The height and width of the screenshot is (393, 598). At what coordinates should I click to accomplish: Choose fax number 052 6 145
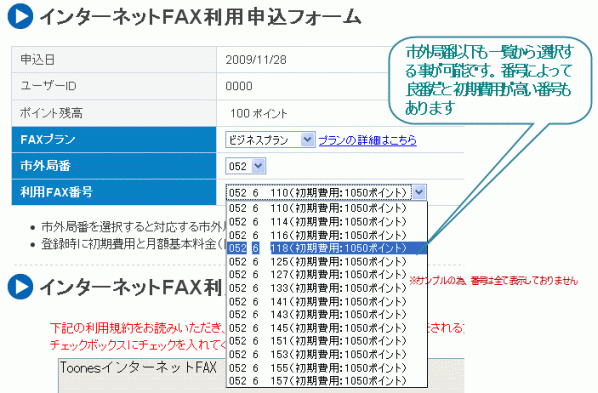[327, 328]
